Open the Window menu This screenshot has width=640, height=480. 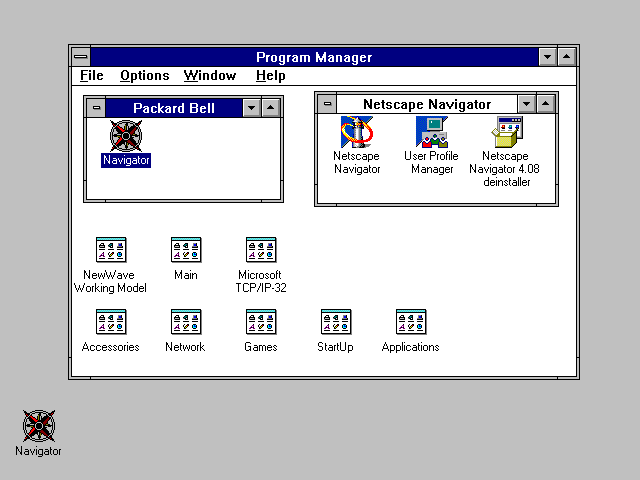tap(210, 76)
